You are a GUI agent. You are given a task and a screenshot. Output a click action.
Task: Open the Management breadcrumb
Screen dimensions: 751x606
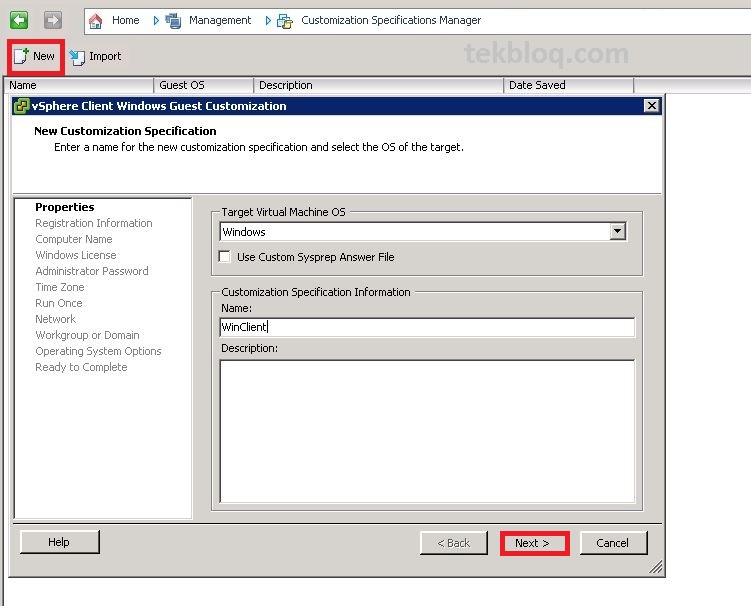(x=220, y=20)
